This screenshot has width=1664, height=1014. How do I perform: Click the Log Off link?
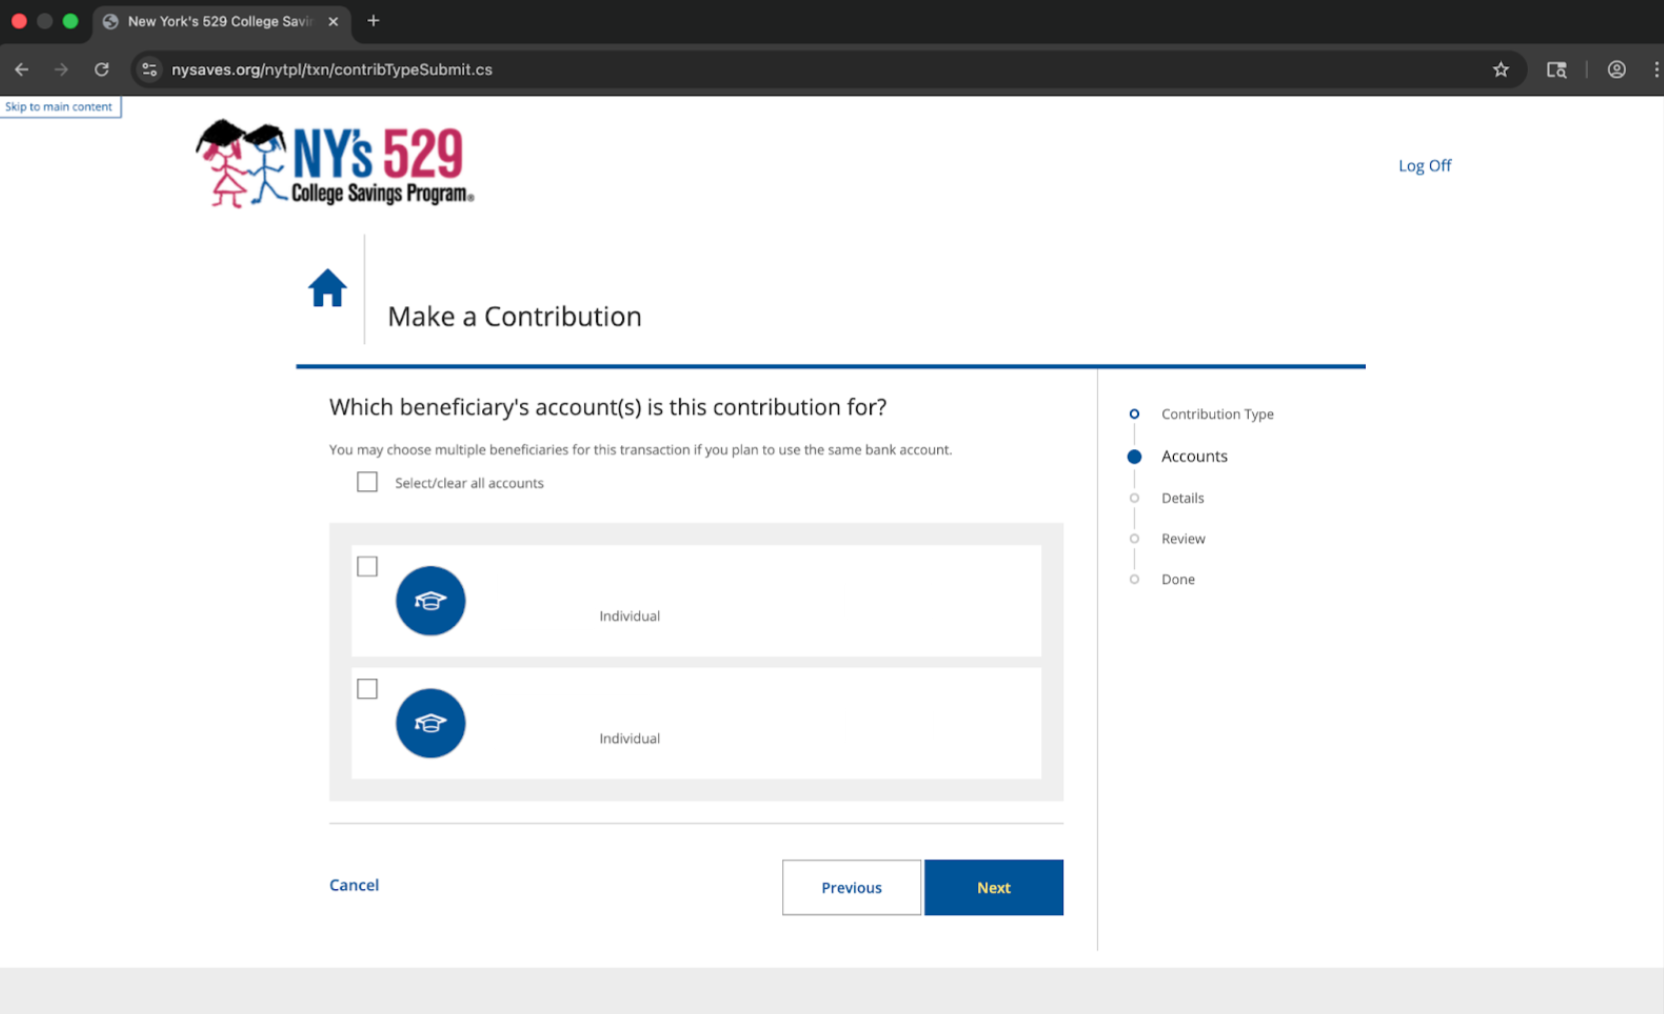click(x=1424, y=166)
